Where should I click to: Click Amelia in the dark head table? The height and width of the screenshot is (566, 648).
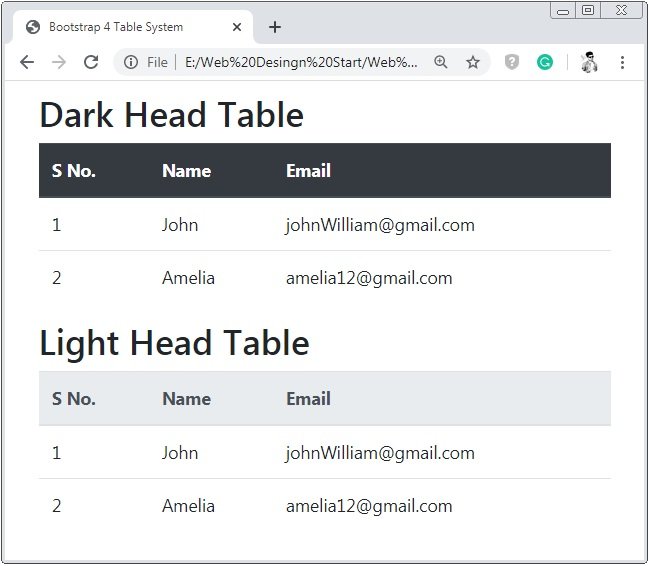coord(188,278)
